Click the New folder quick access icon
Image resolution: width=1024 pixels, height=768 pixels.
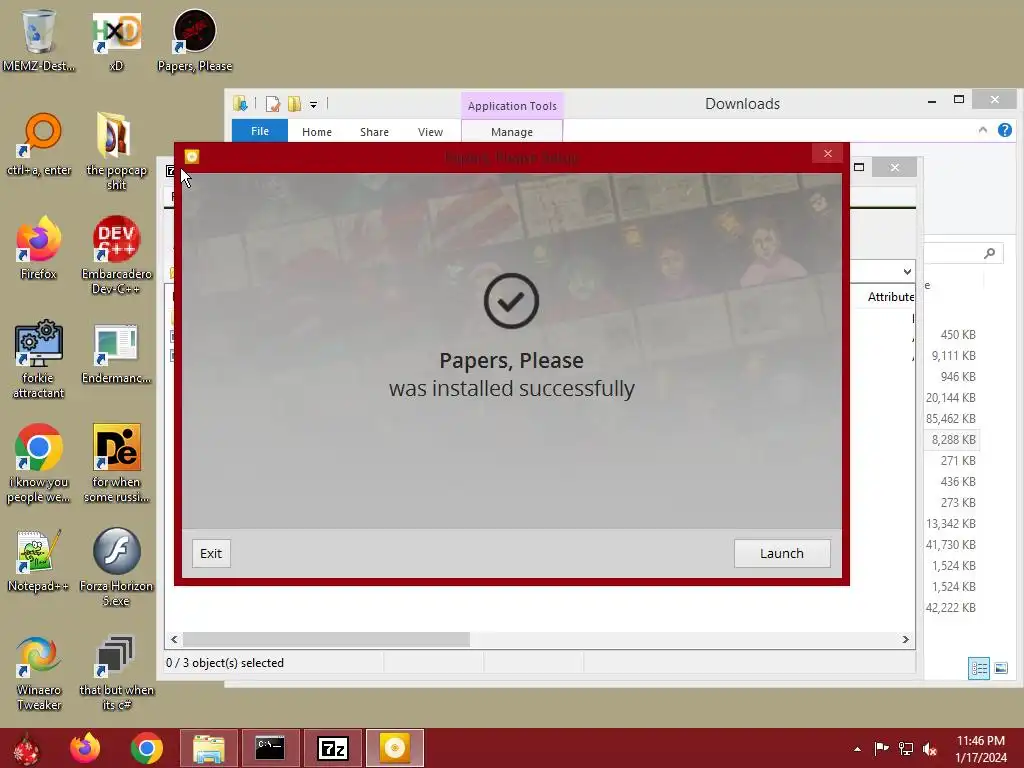pyautogui.click(x=295, y=104)
